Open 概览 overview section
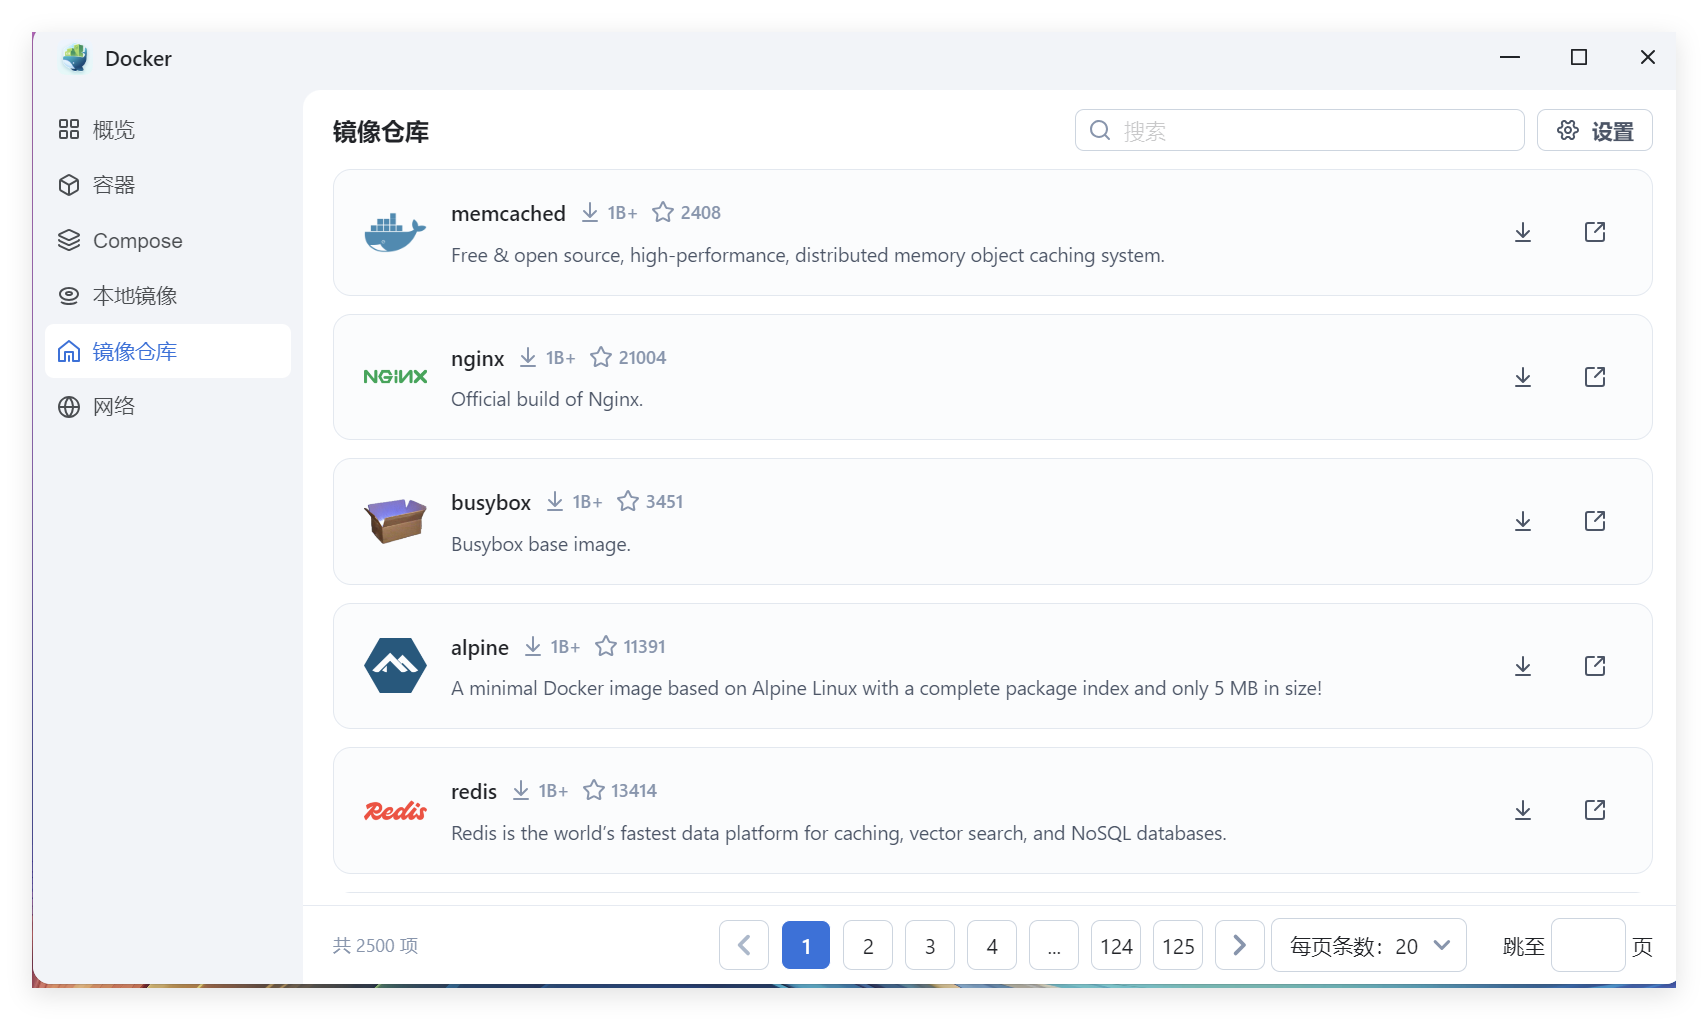This screenshot has width=1708, height=1020. [168, 130]
